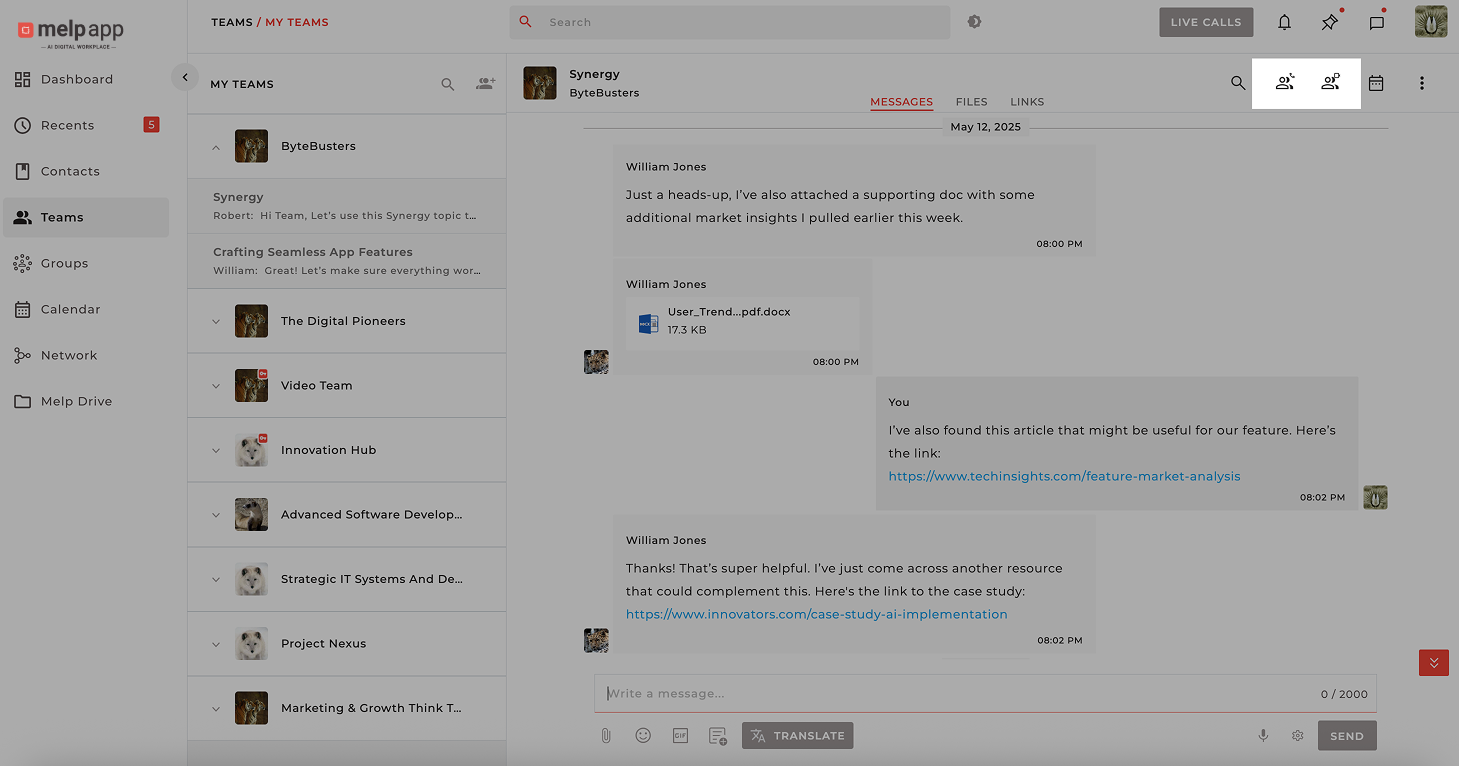Viewport: 1459px width, 766px height.
Task: Click the Write a message field
Action: click(x=950, y=694)
